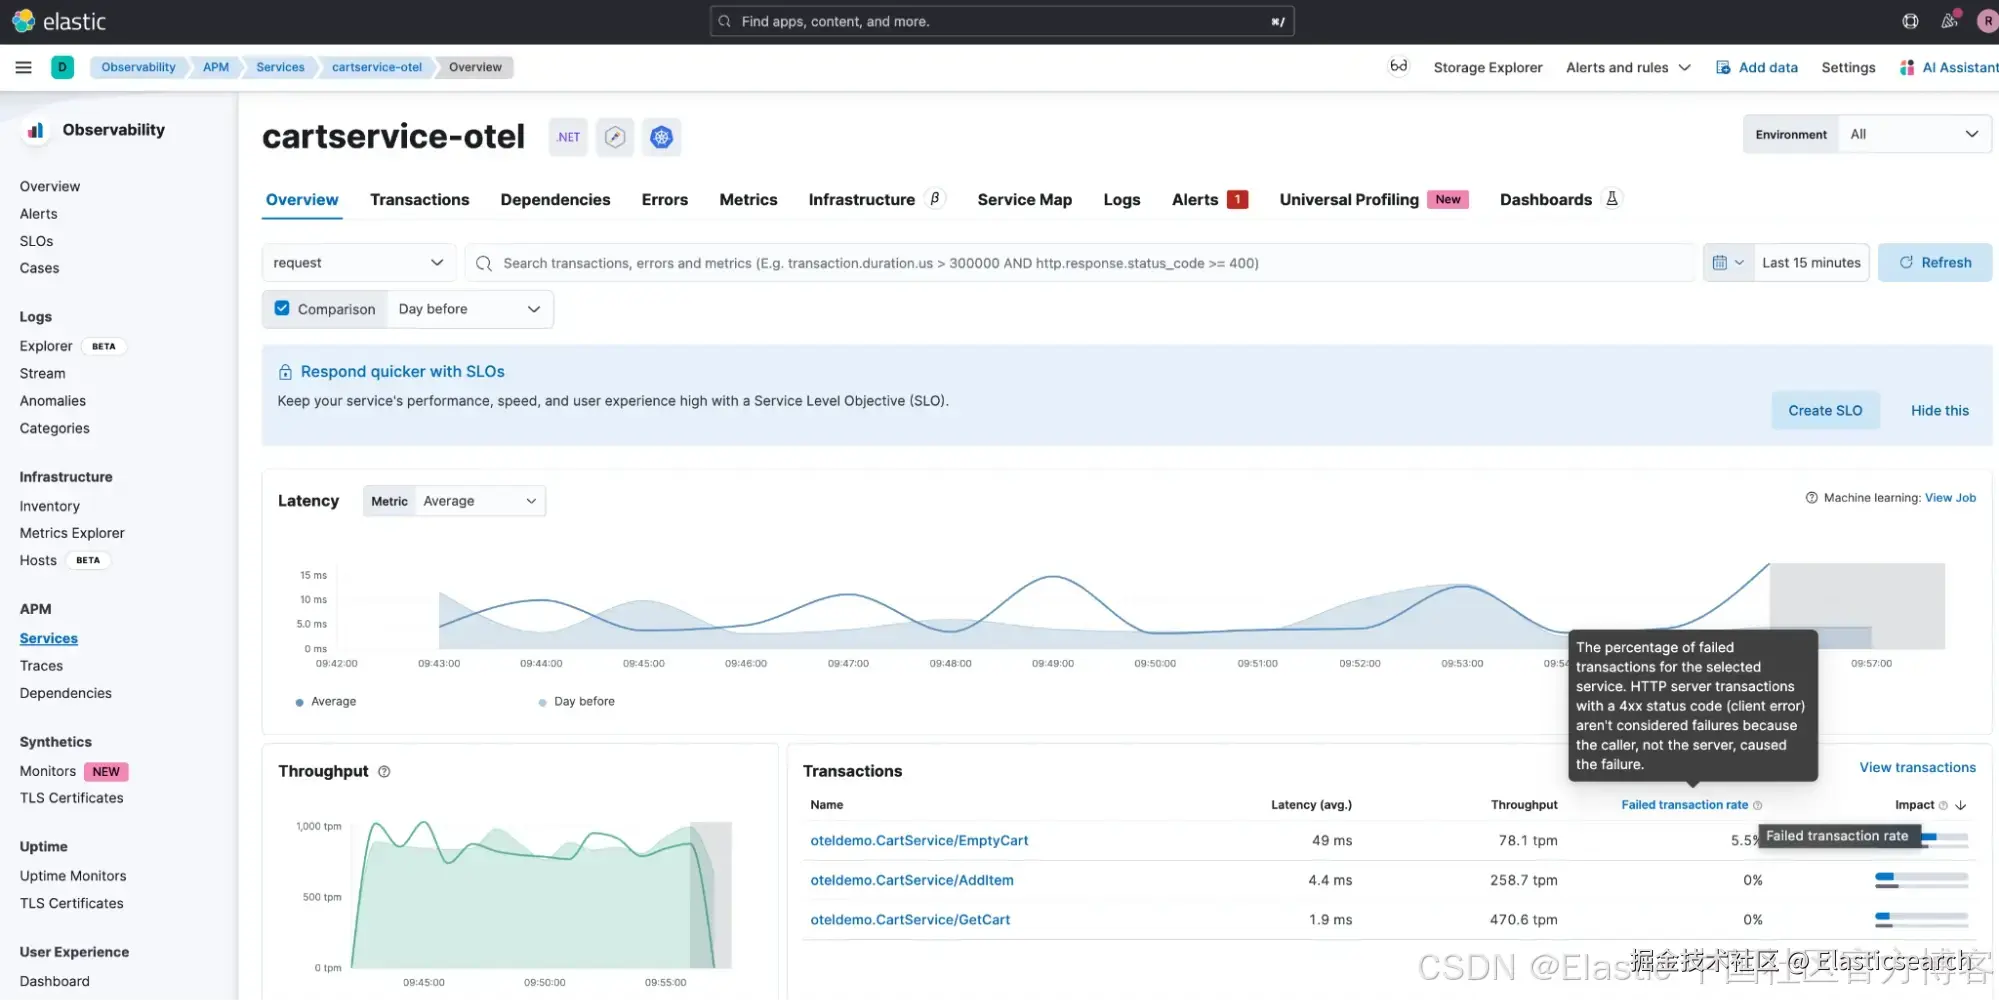The image size is (1999, 1001).
Task: Open the newsfeed notifications icon
Action: point(1949,21)
